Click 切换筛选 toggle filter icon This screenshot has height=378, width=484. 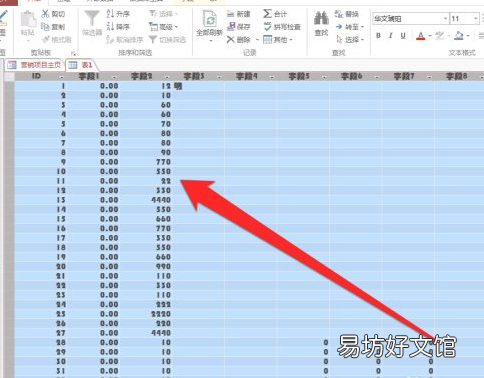(x=153, y=40)
